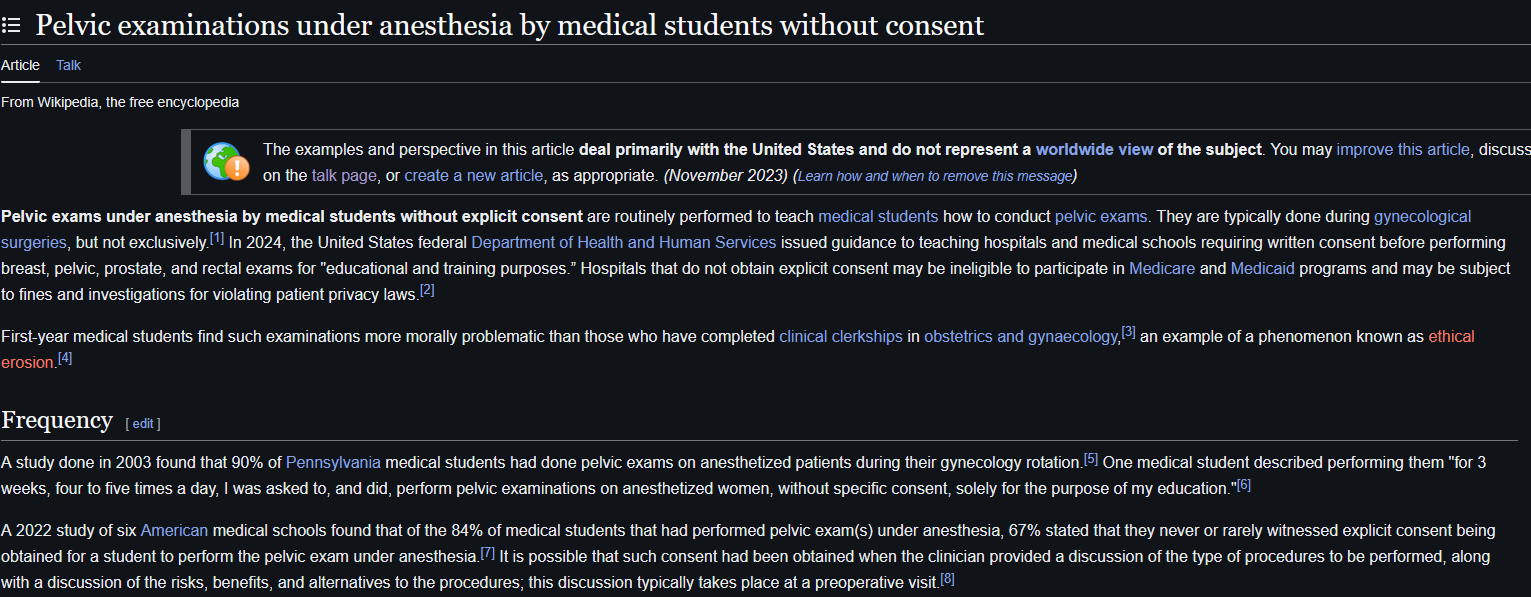The width and height of the screenshot is (1531, 597).
Task: Jump to citation reference 7
Action: click(x=488, y=552)
